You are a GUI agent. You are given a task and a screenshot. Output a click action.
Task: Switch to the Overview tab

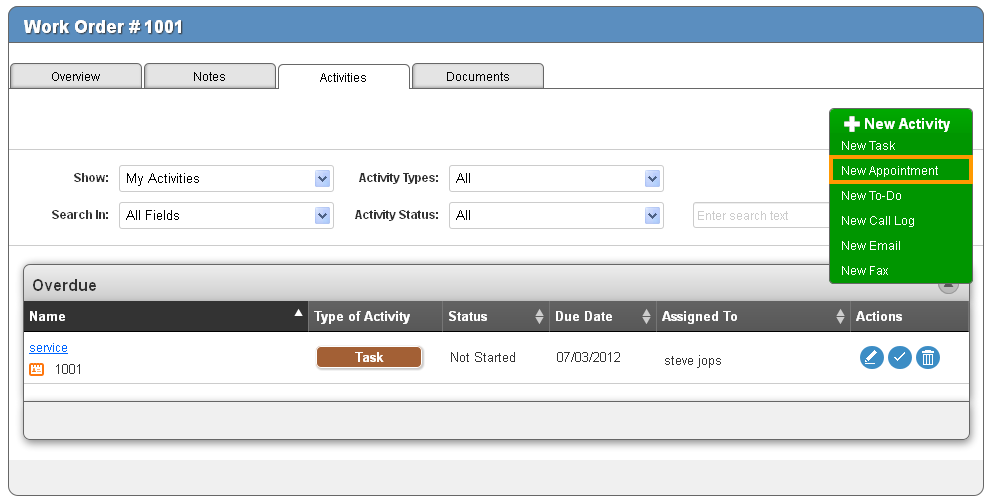coord(76,77)
